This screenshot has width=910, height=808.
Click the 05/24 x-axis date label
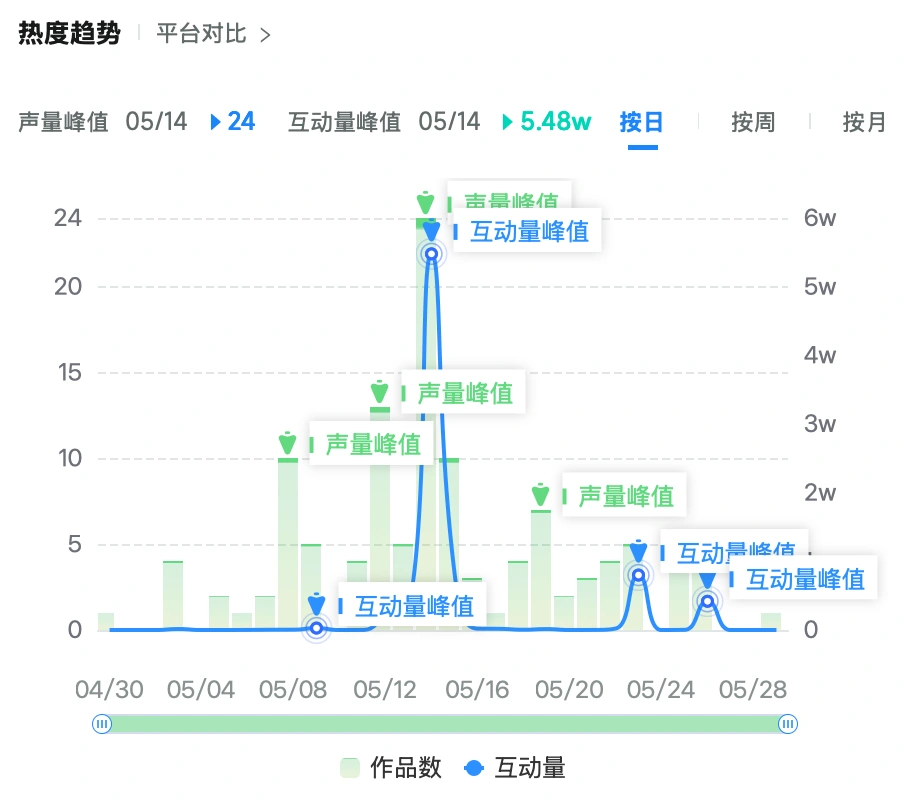(x=660, y=690)
